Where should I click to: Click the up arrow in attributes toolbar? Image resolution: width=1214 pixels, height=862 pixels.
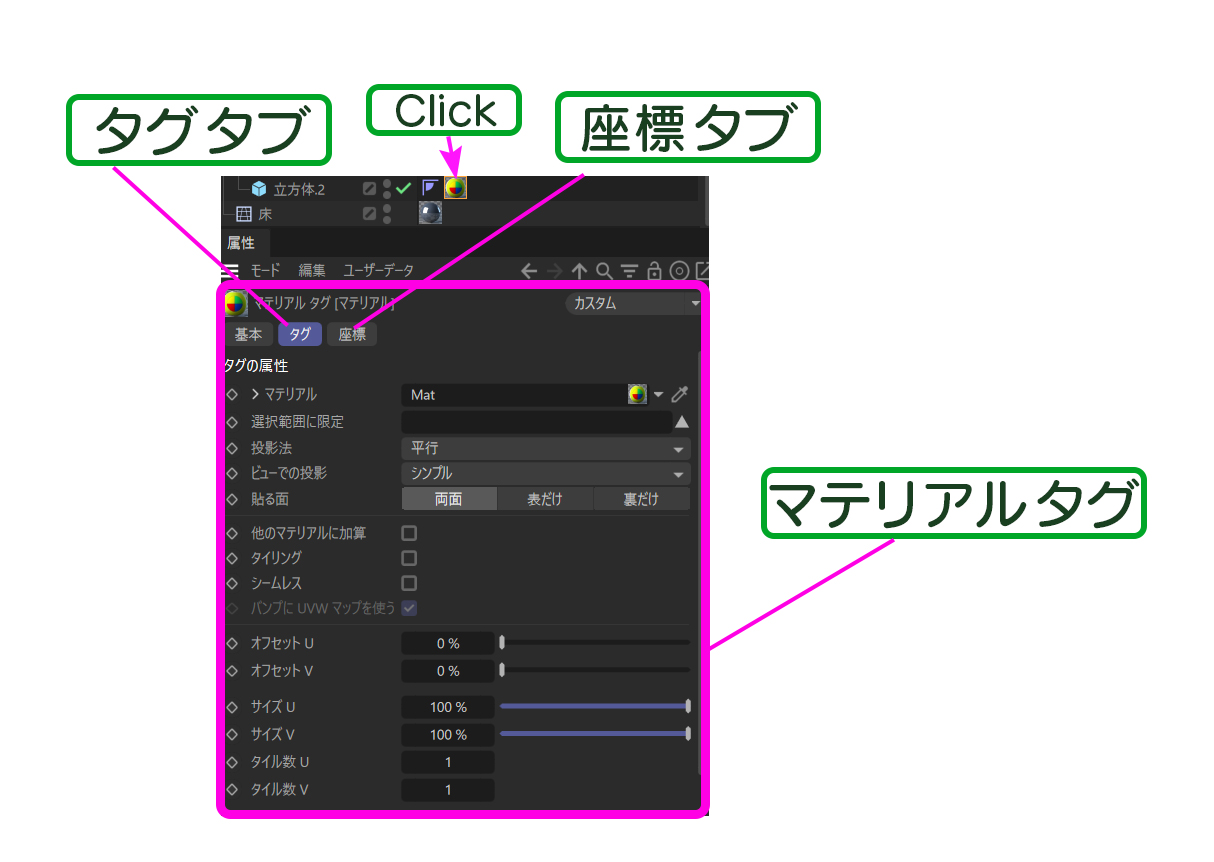tap(579, 271)
